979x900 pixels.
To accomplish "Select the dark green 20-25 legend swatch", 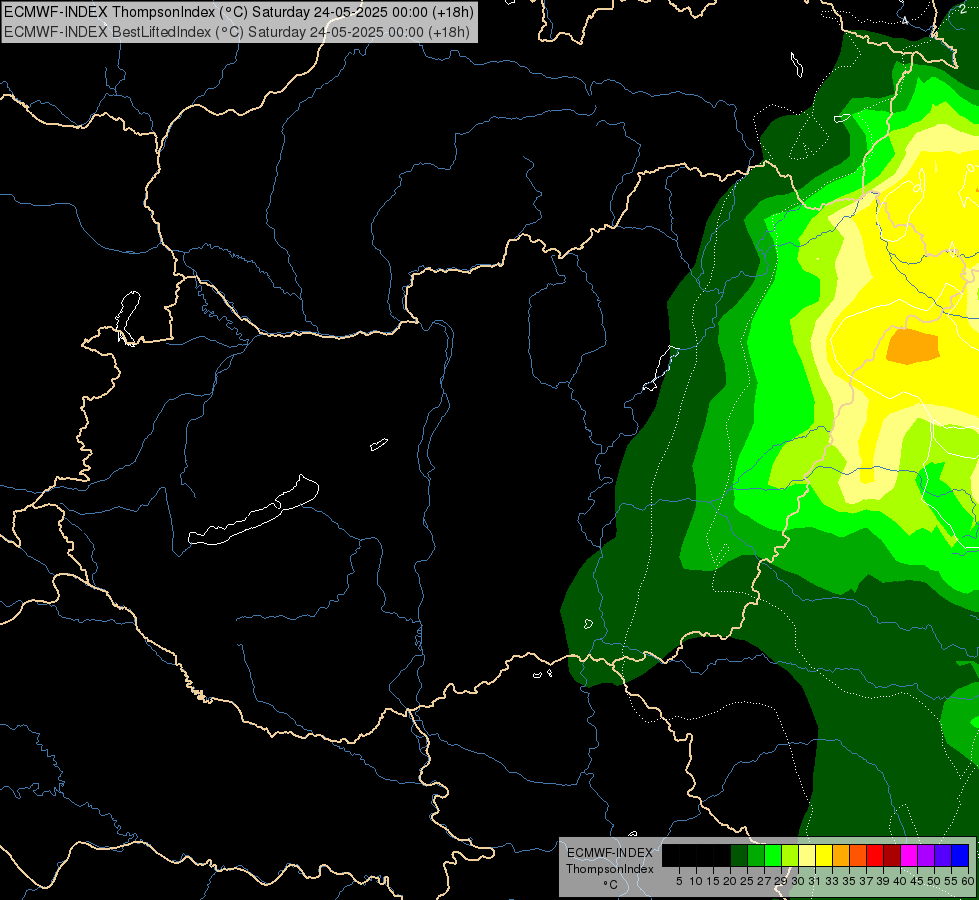I will (739, 855).
